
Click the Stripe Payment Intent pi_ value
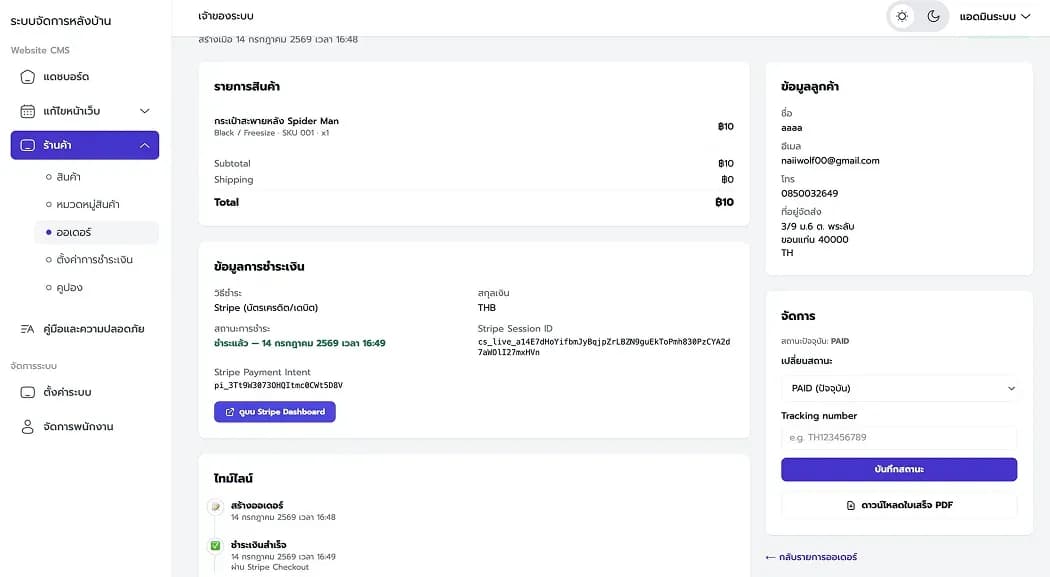pos(279,386)
